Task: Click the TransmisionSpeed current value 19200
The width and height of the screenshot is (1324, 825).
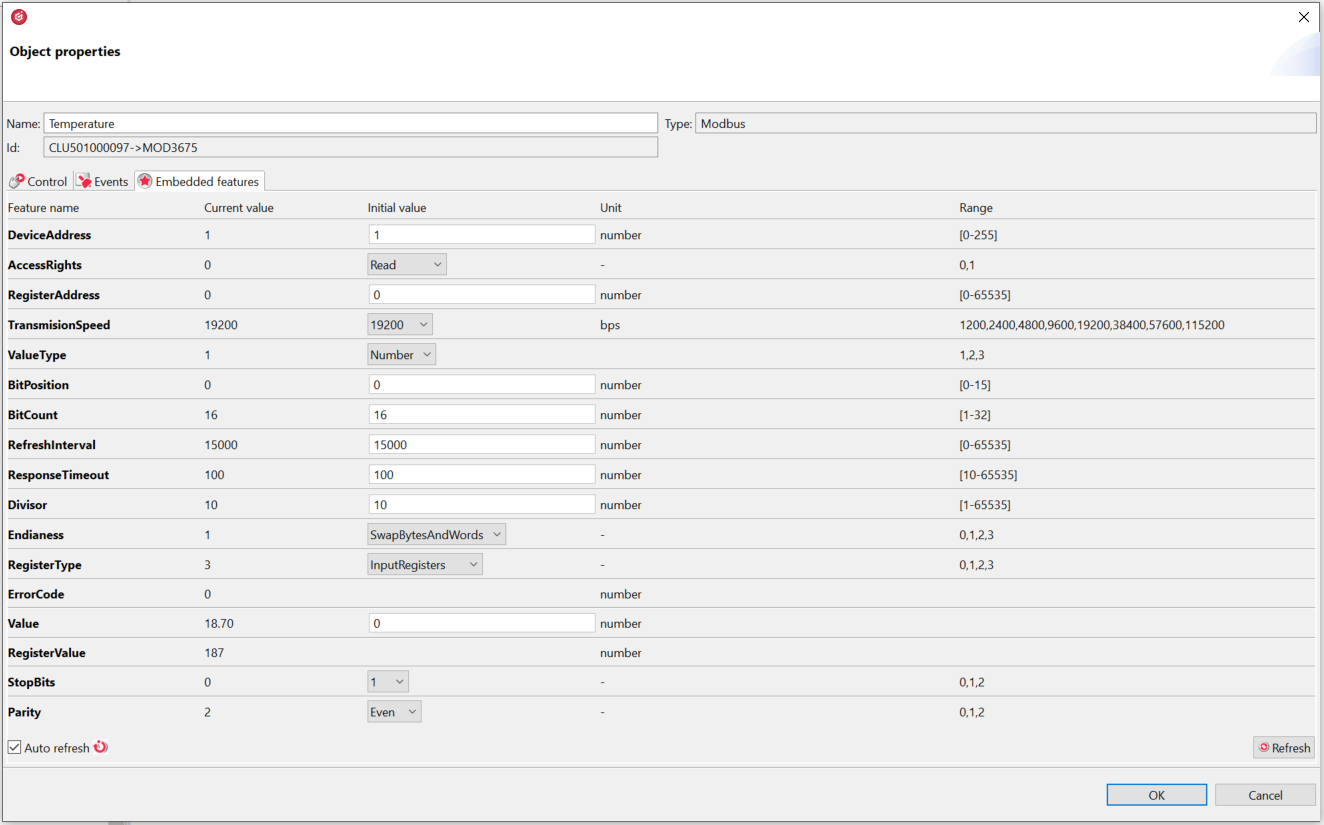Action: (x=221, y=325)
